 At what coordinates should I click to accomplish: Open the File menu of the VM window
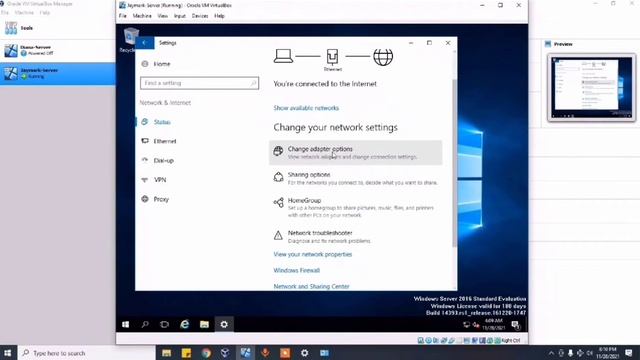coord(122,16)
